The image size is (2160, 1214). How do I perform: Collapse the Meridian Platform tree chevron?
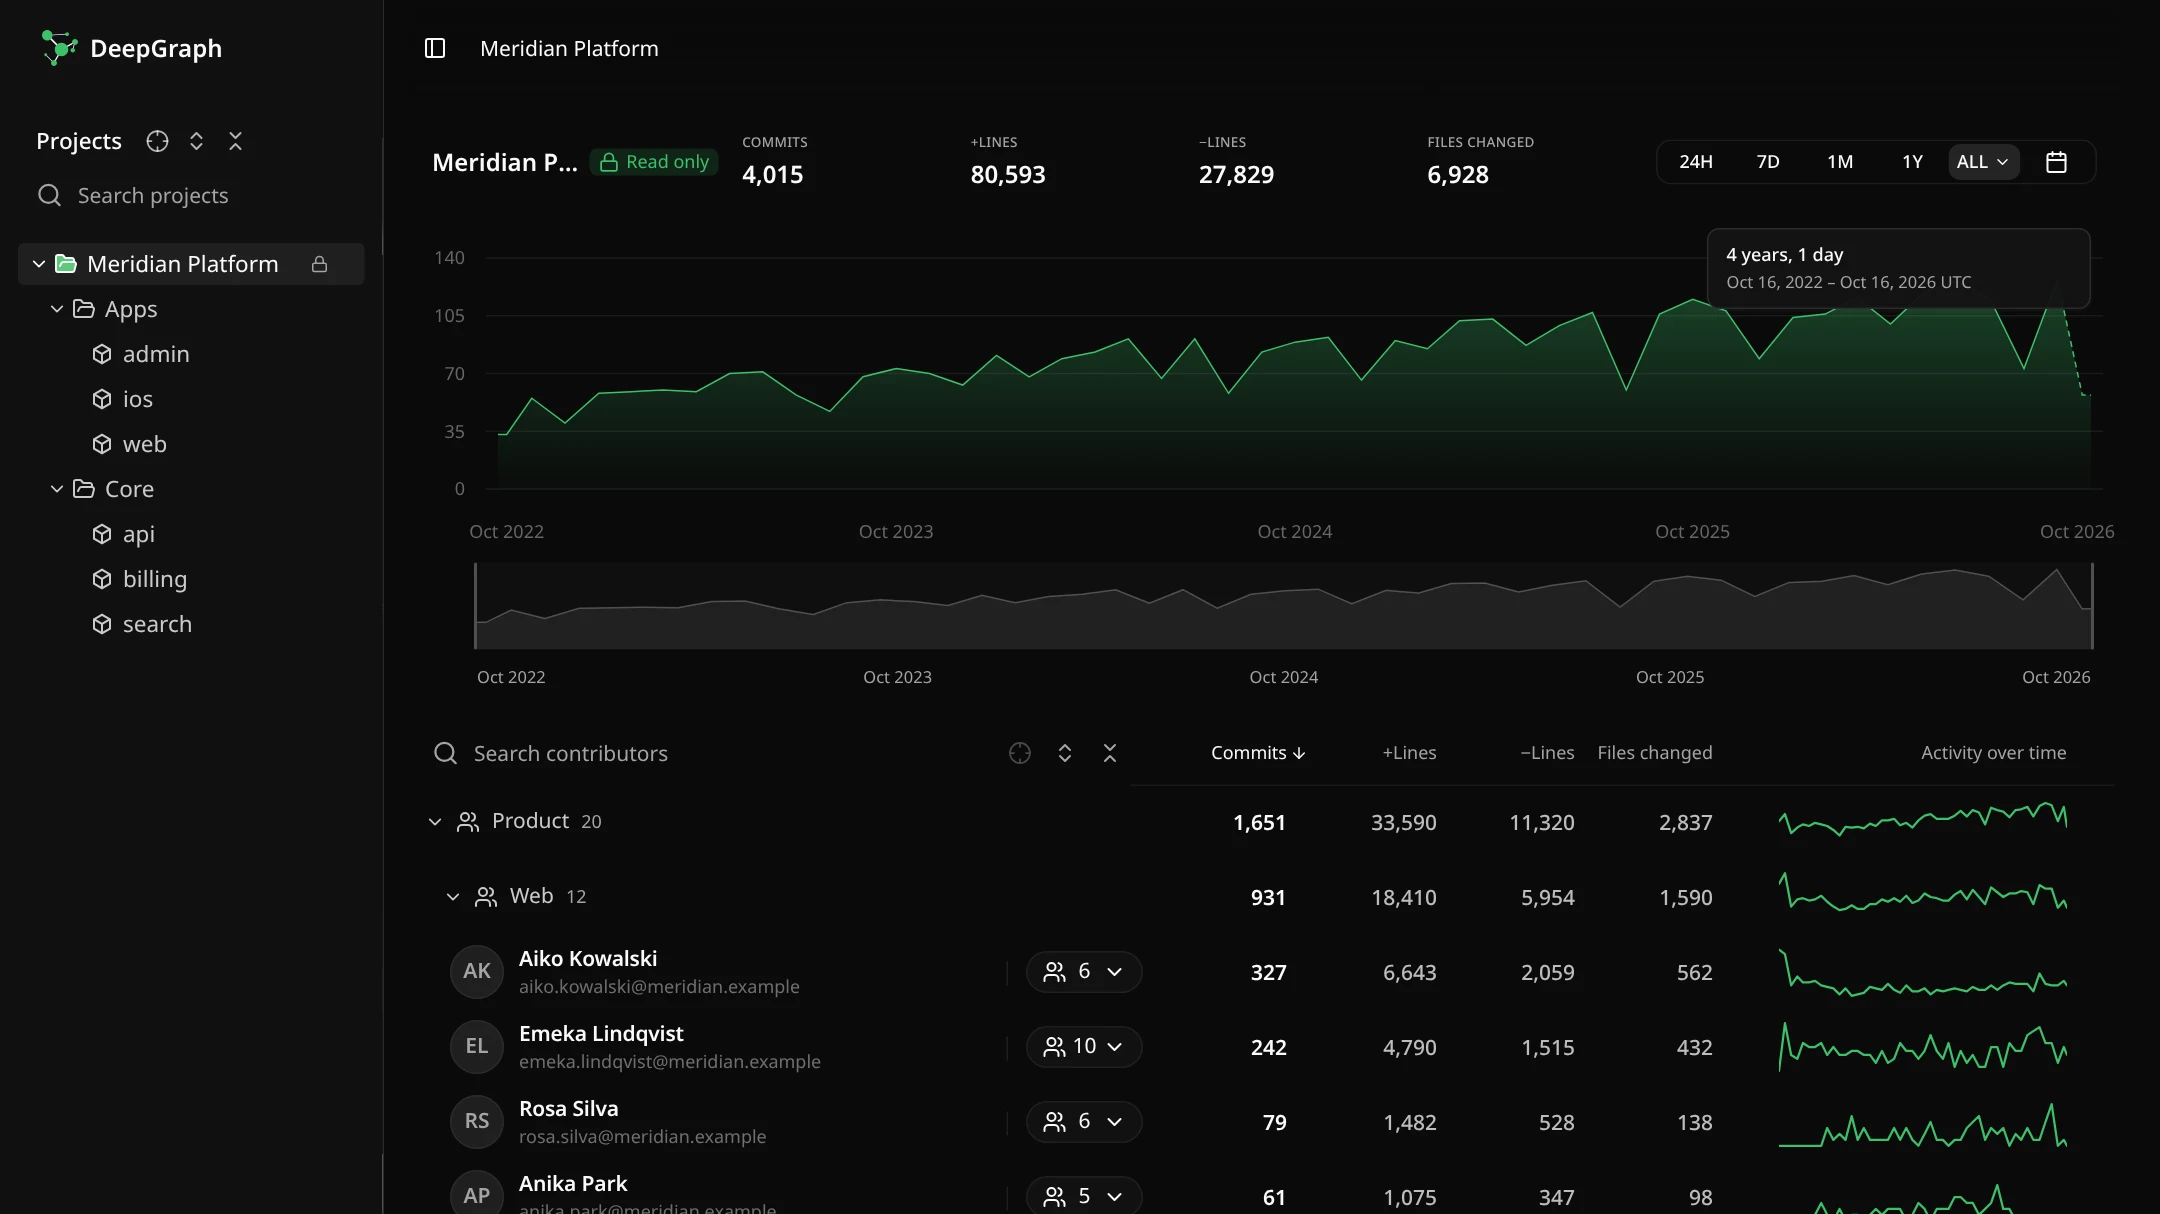[x=39, y=264]
